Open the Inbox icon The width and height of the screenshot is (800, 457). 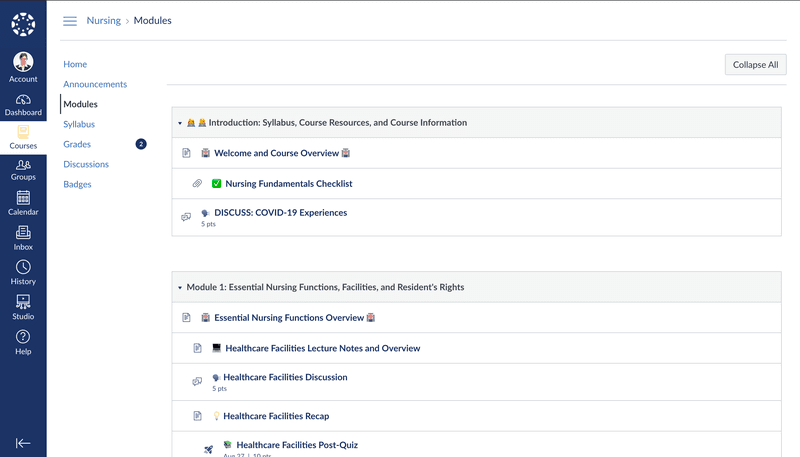(x=23, y=233)
